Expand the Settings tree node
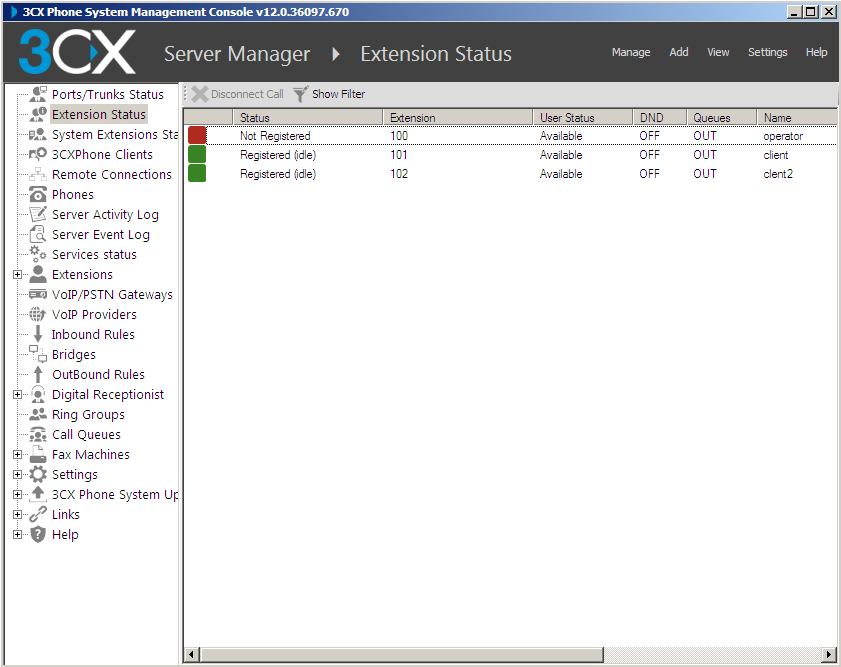 (17, 475)
